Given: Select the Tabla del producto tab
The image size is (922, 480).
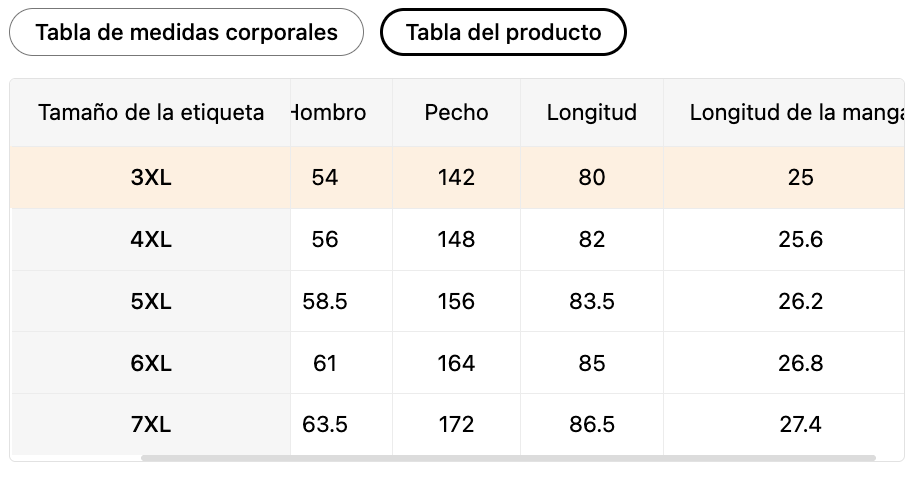Looking at the screenshot, I should pyautogui.click(x=503, y=32).
